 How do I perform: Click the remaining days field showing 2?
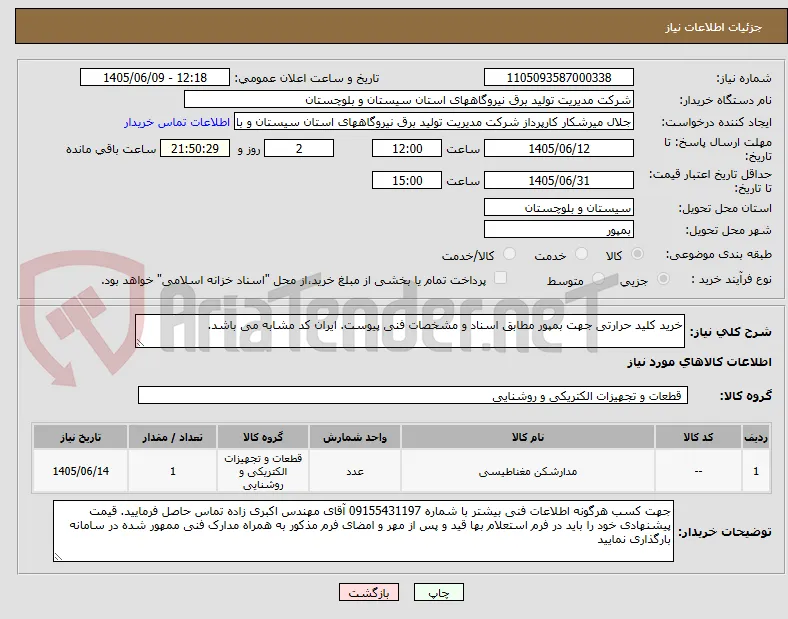coord(299,149)
